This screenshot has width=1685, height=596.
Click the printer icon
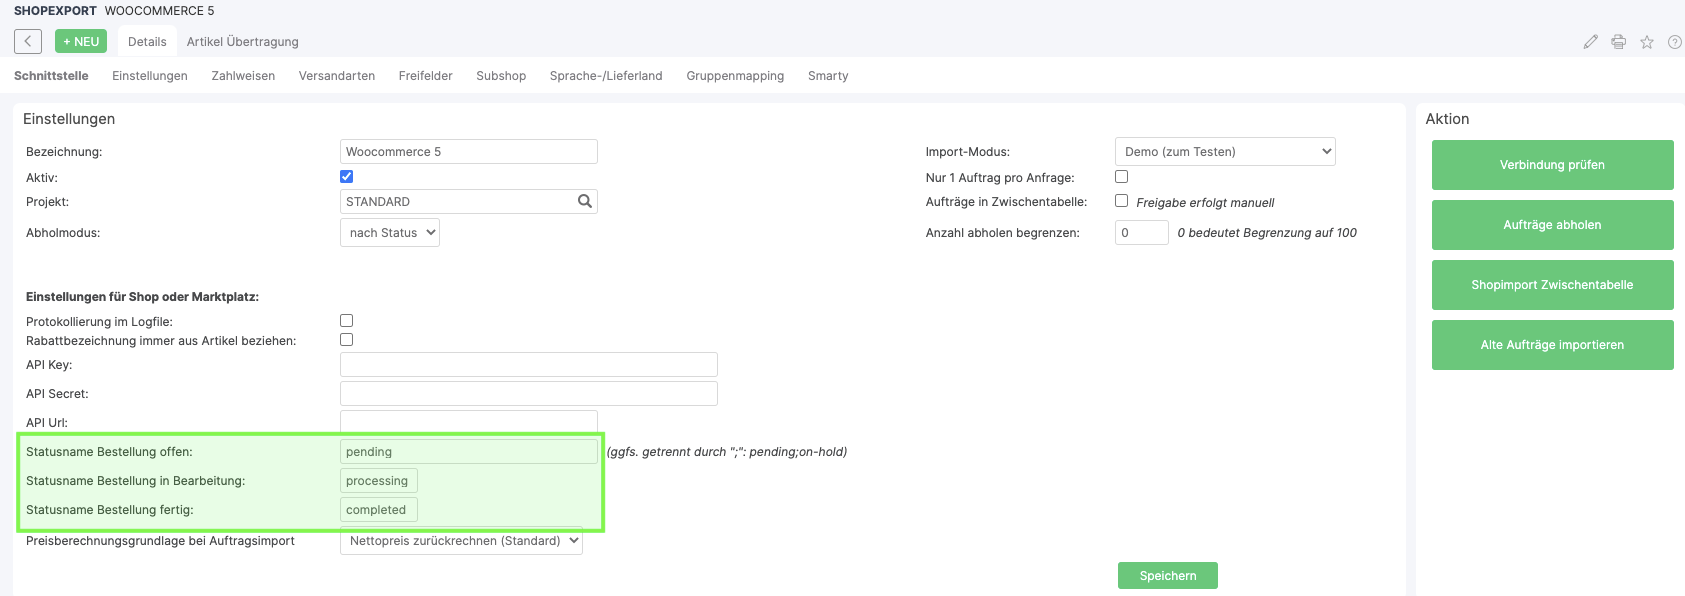1618,42
